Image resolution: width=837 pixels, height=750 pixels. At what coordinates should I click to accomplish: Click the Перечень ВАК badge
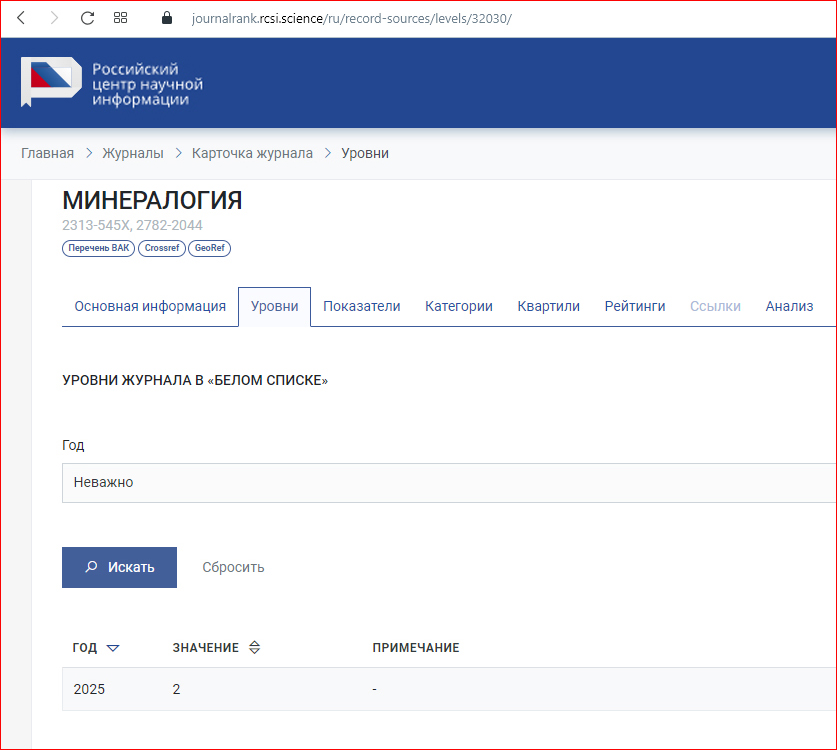click(x=99, y=248)
